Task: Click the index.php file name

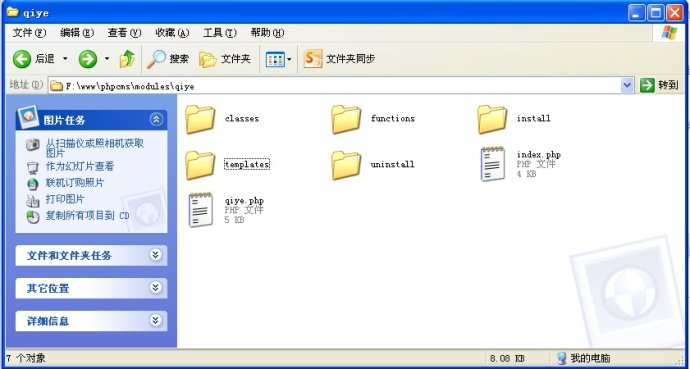Action: click(x=539, y=154)
